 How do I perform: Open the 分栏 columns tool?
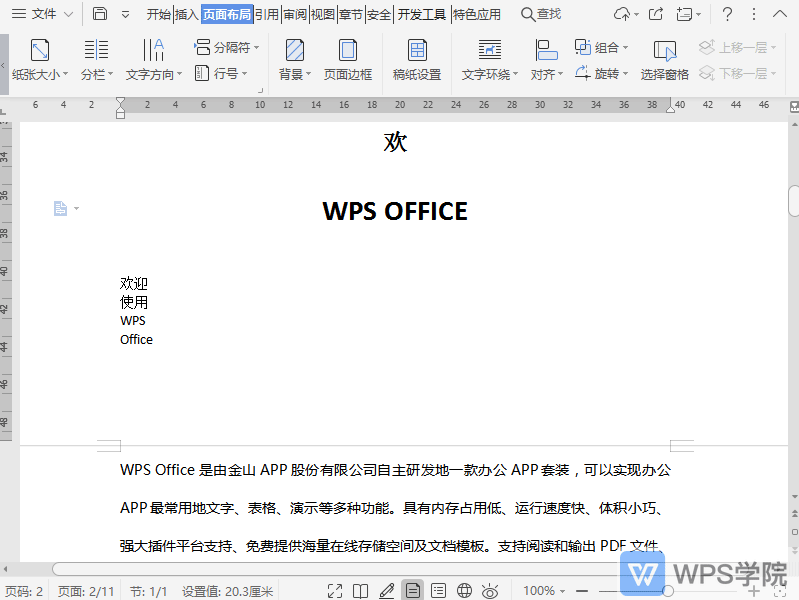96,60
